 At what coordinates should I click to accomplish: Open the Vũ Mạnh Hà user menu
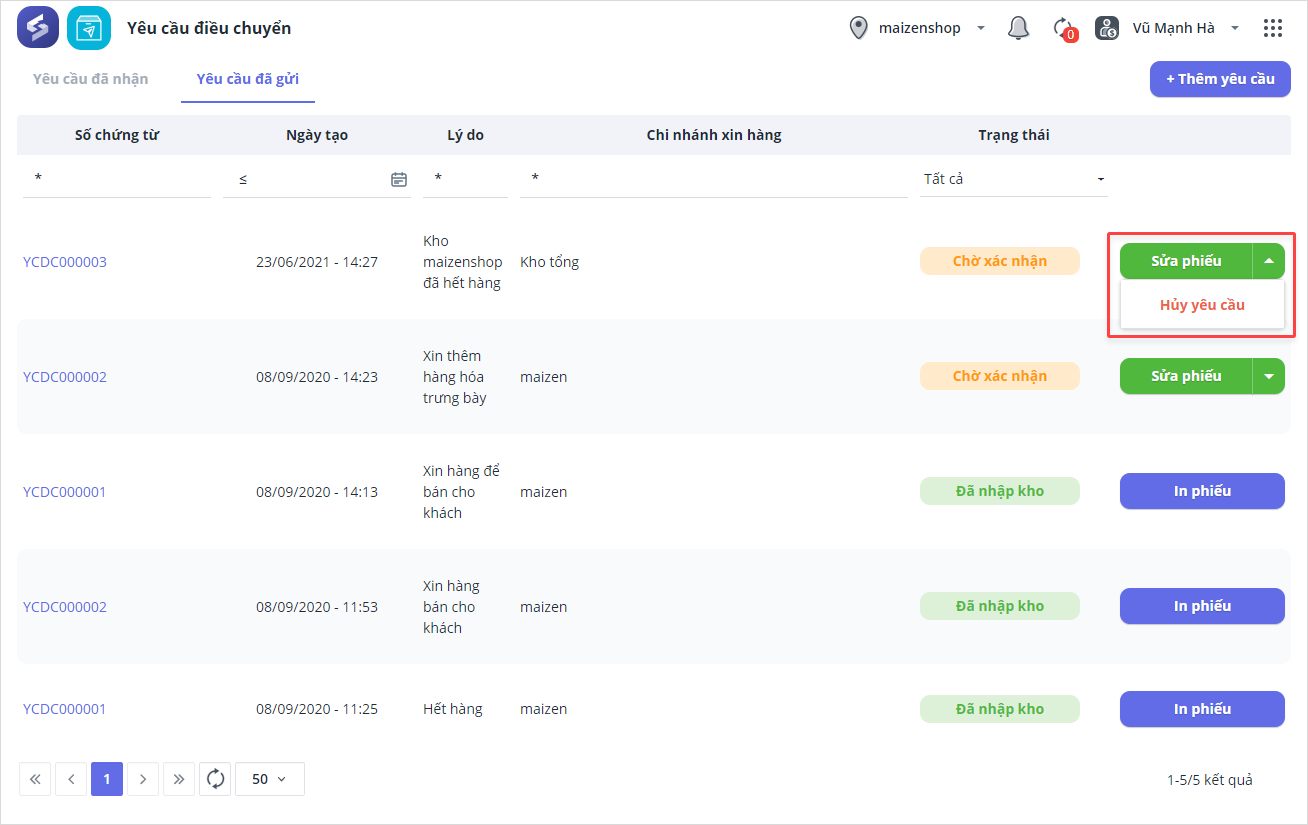1173,28
